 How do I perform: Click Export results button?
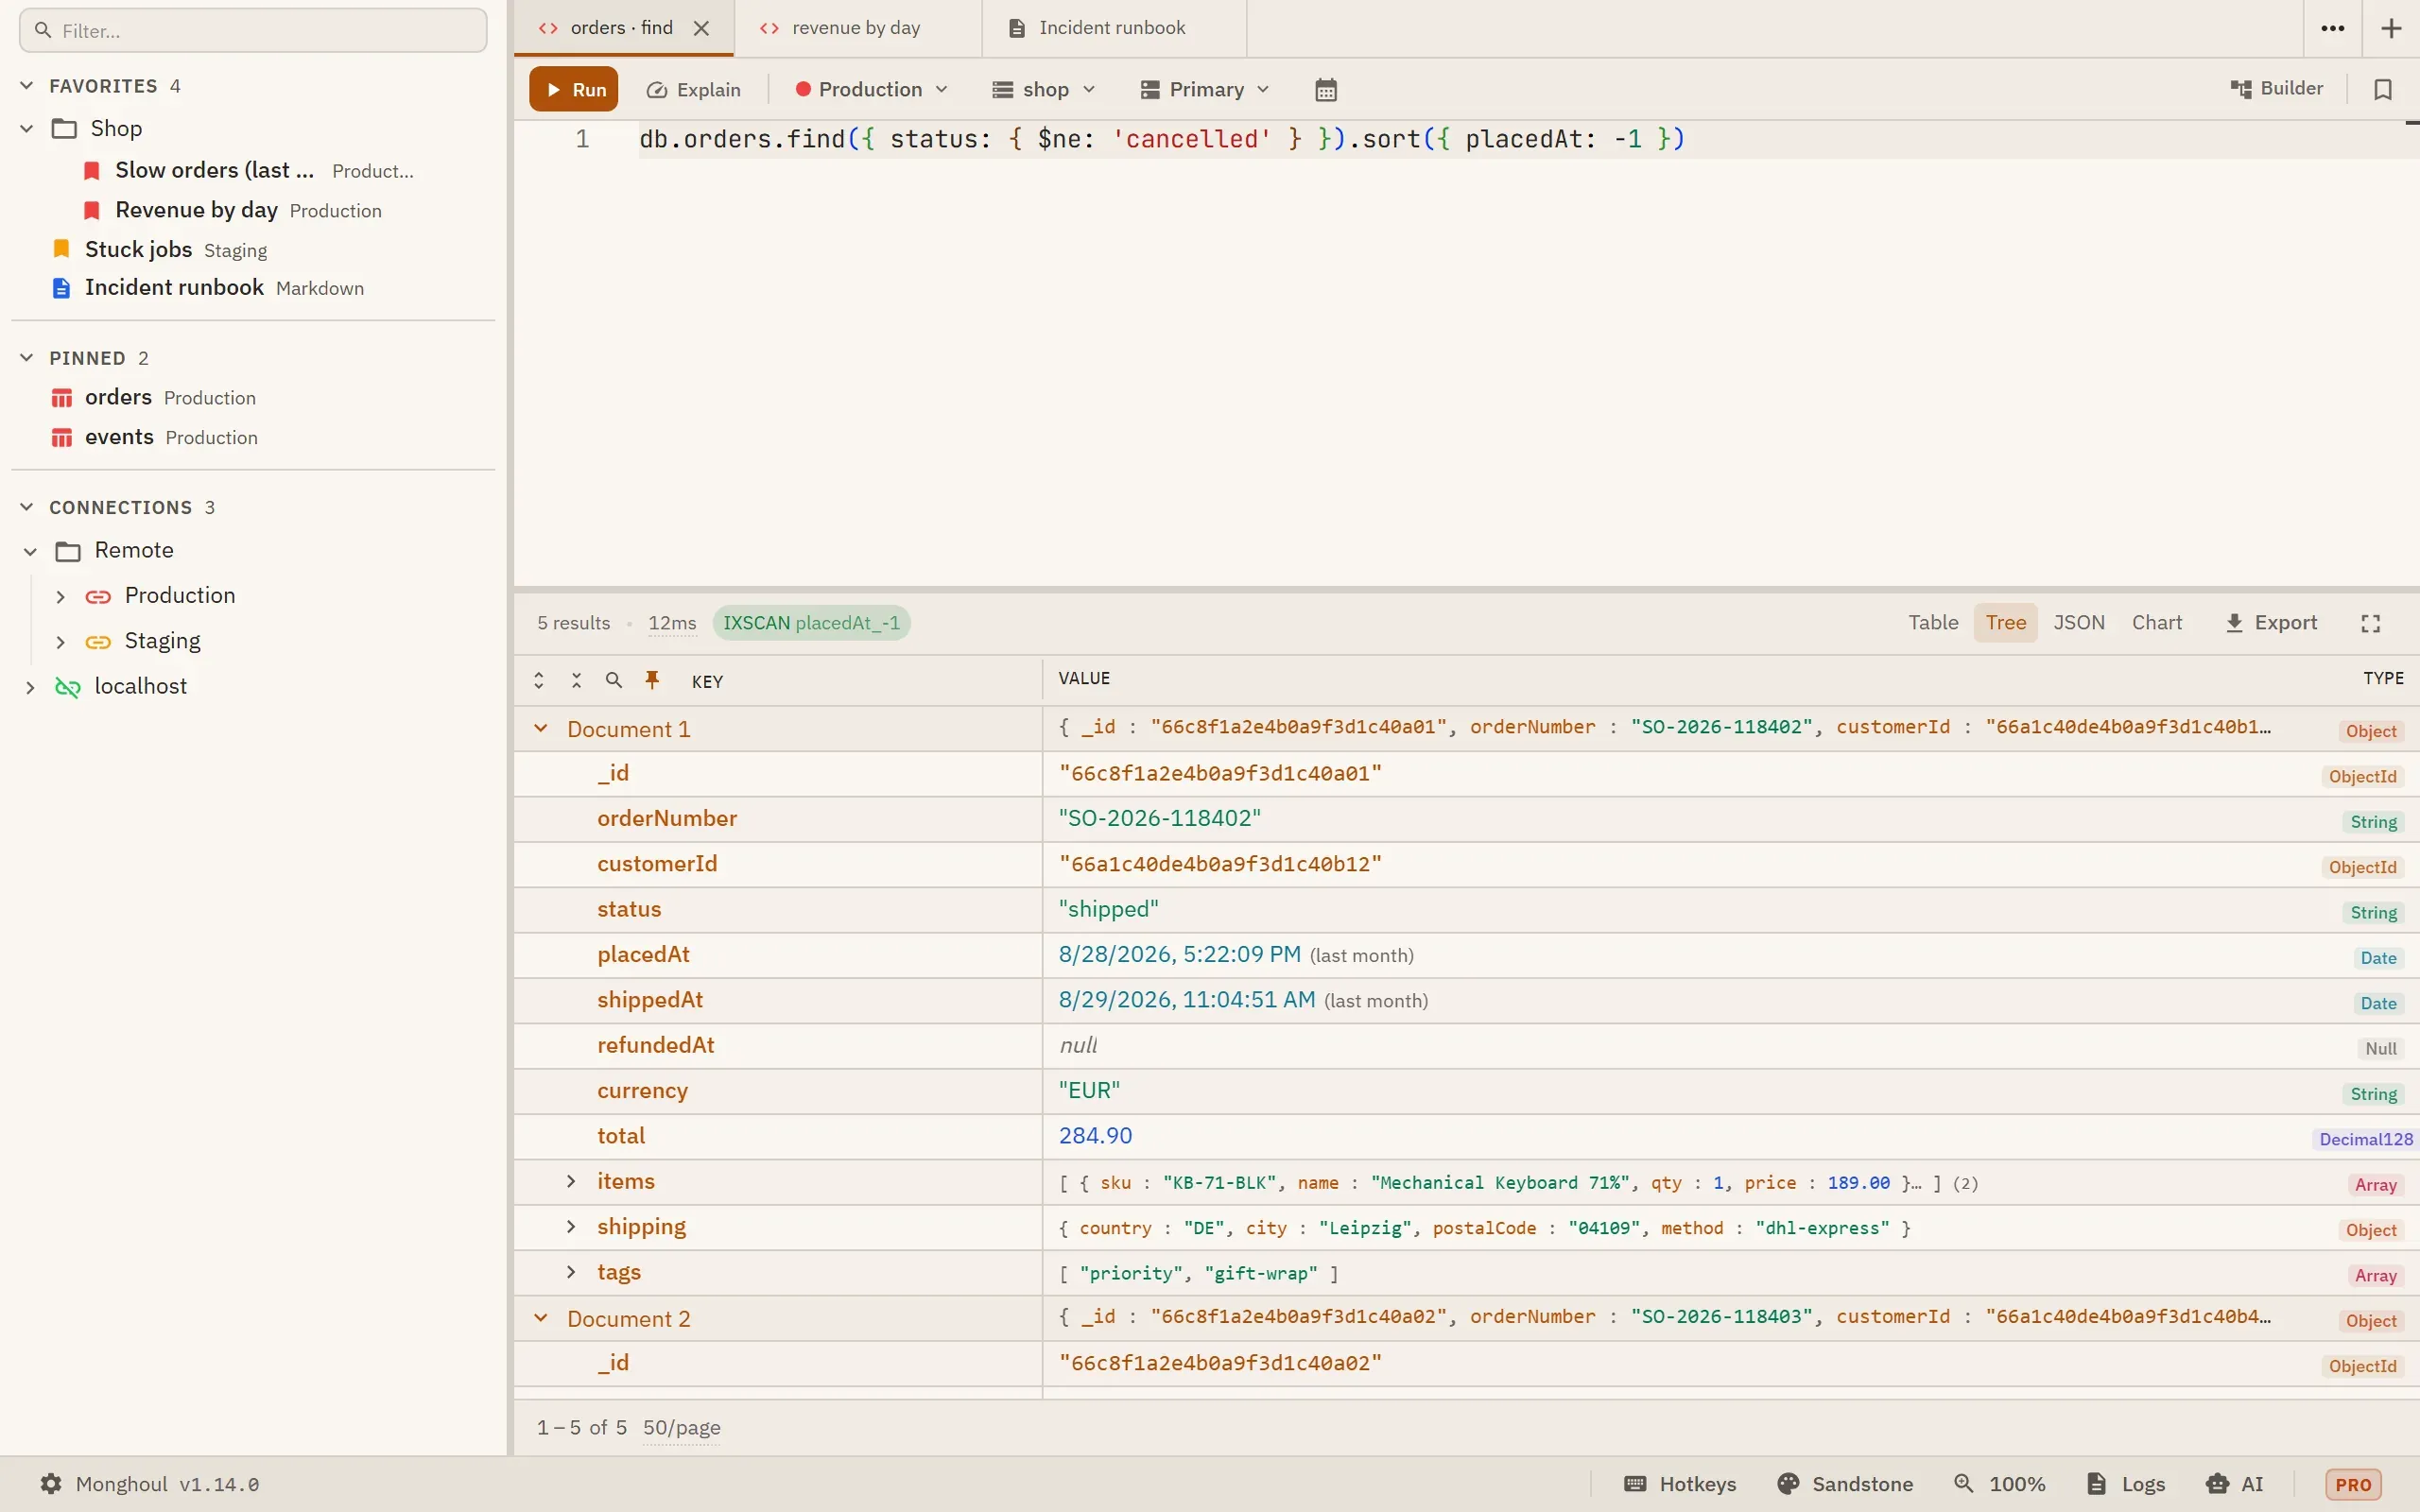coord(2271,623)
